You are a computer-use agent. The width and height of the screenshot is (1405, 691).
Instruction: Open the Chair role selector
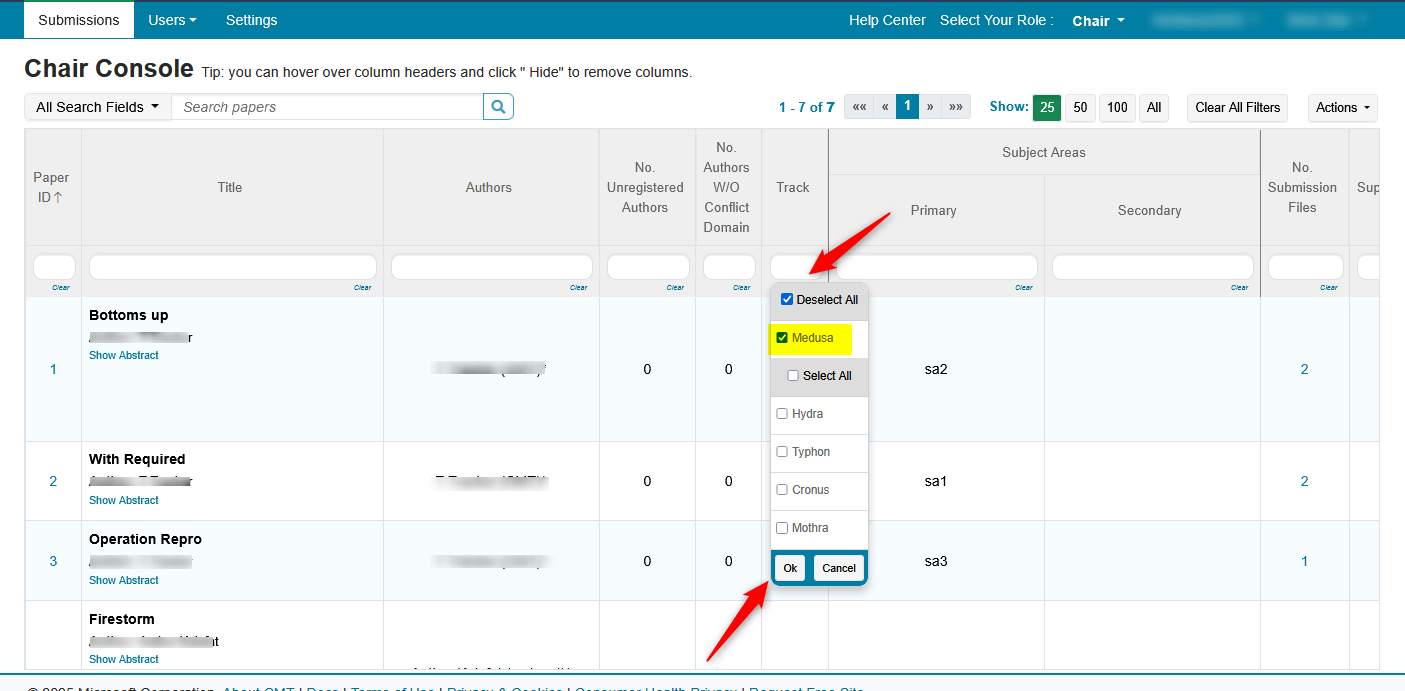(x=1098, y=21)
